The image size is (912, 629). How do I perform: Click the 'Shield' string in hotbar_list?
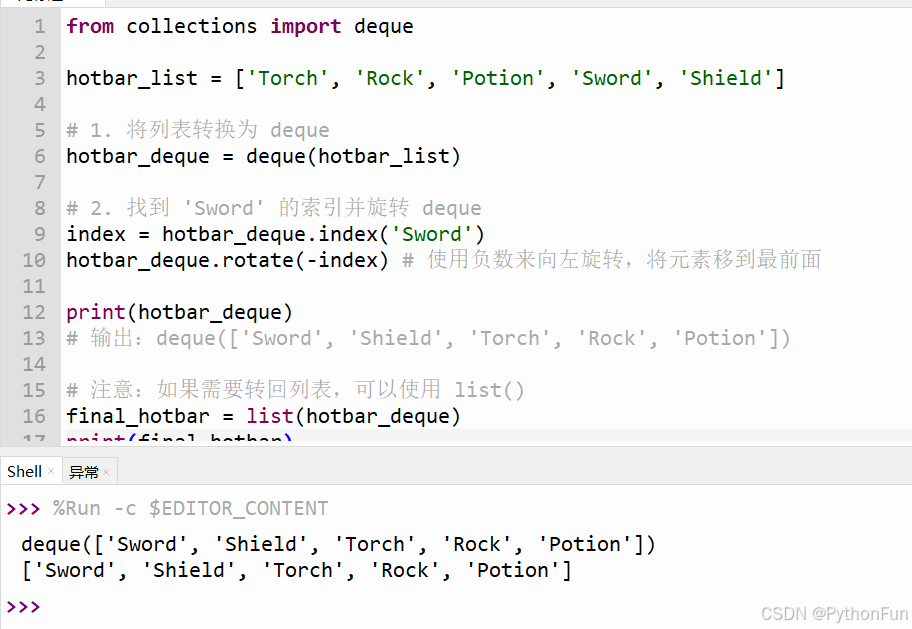click(x=726, y=78)
